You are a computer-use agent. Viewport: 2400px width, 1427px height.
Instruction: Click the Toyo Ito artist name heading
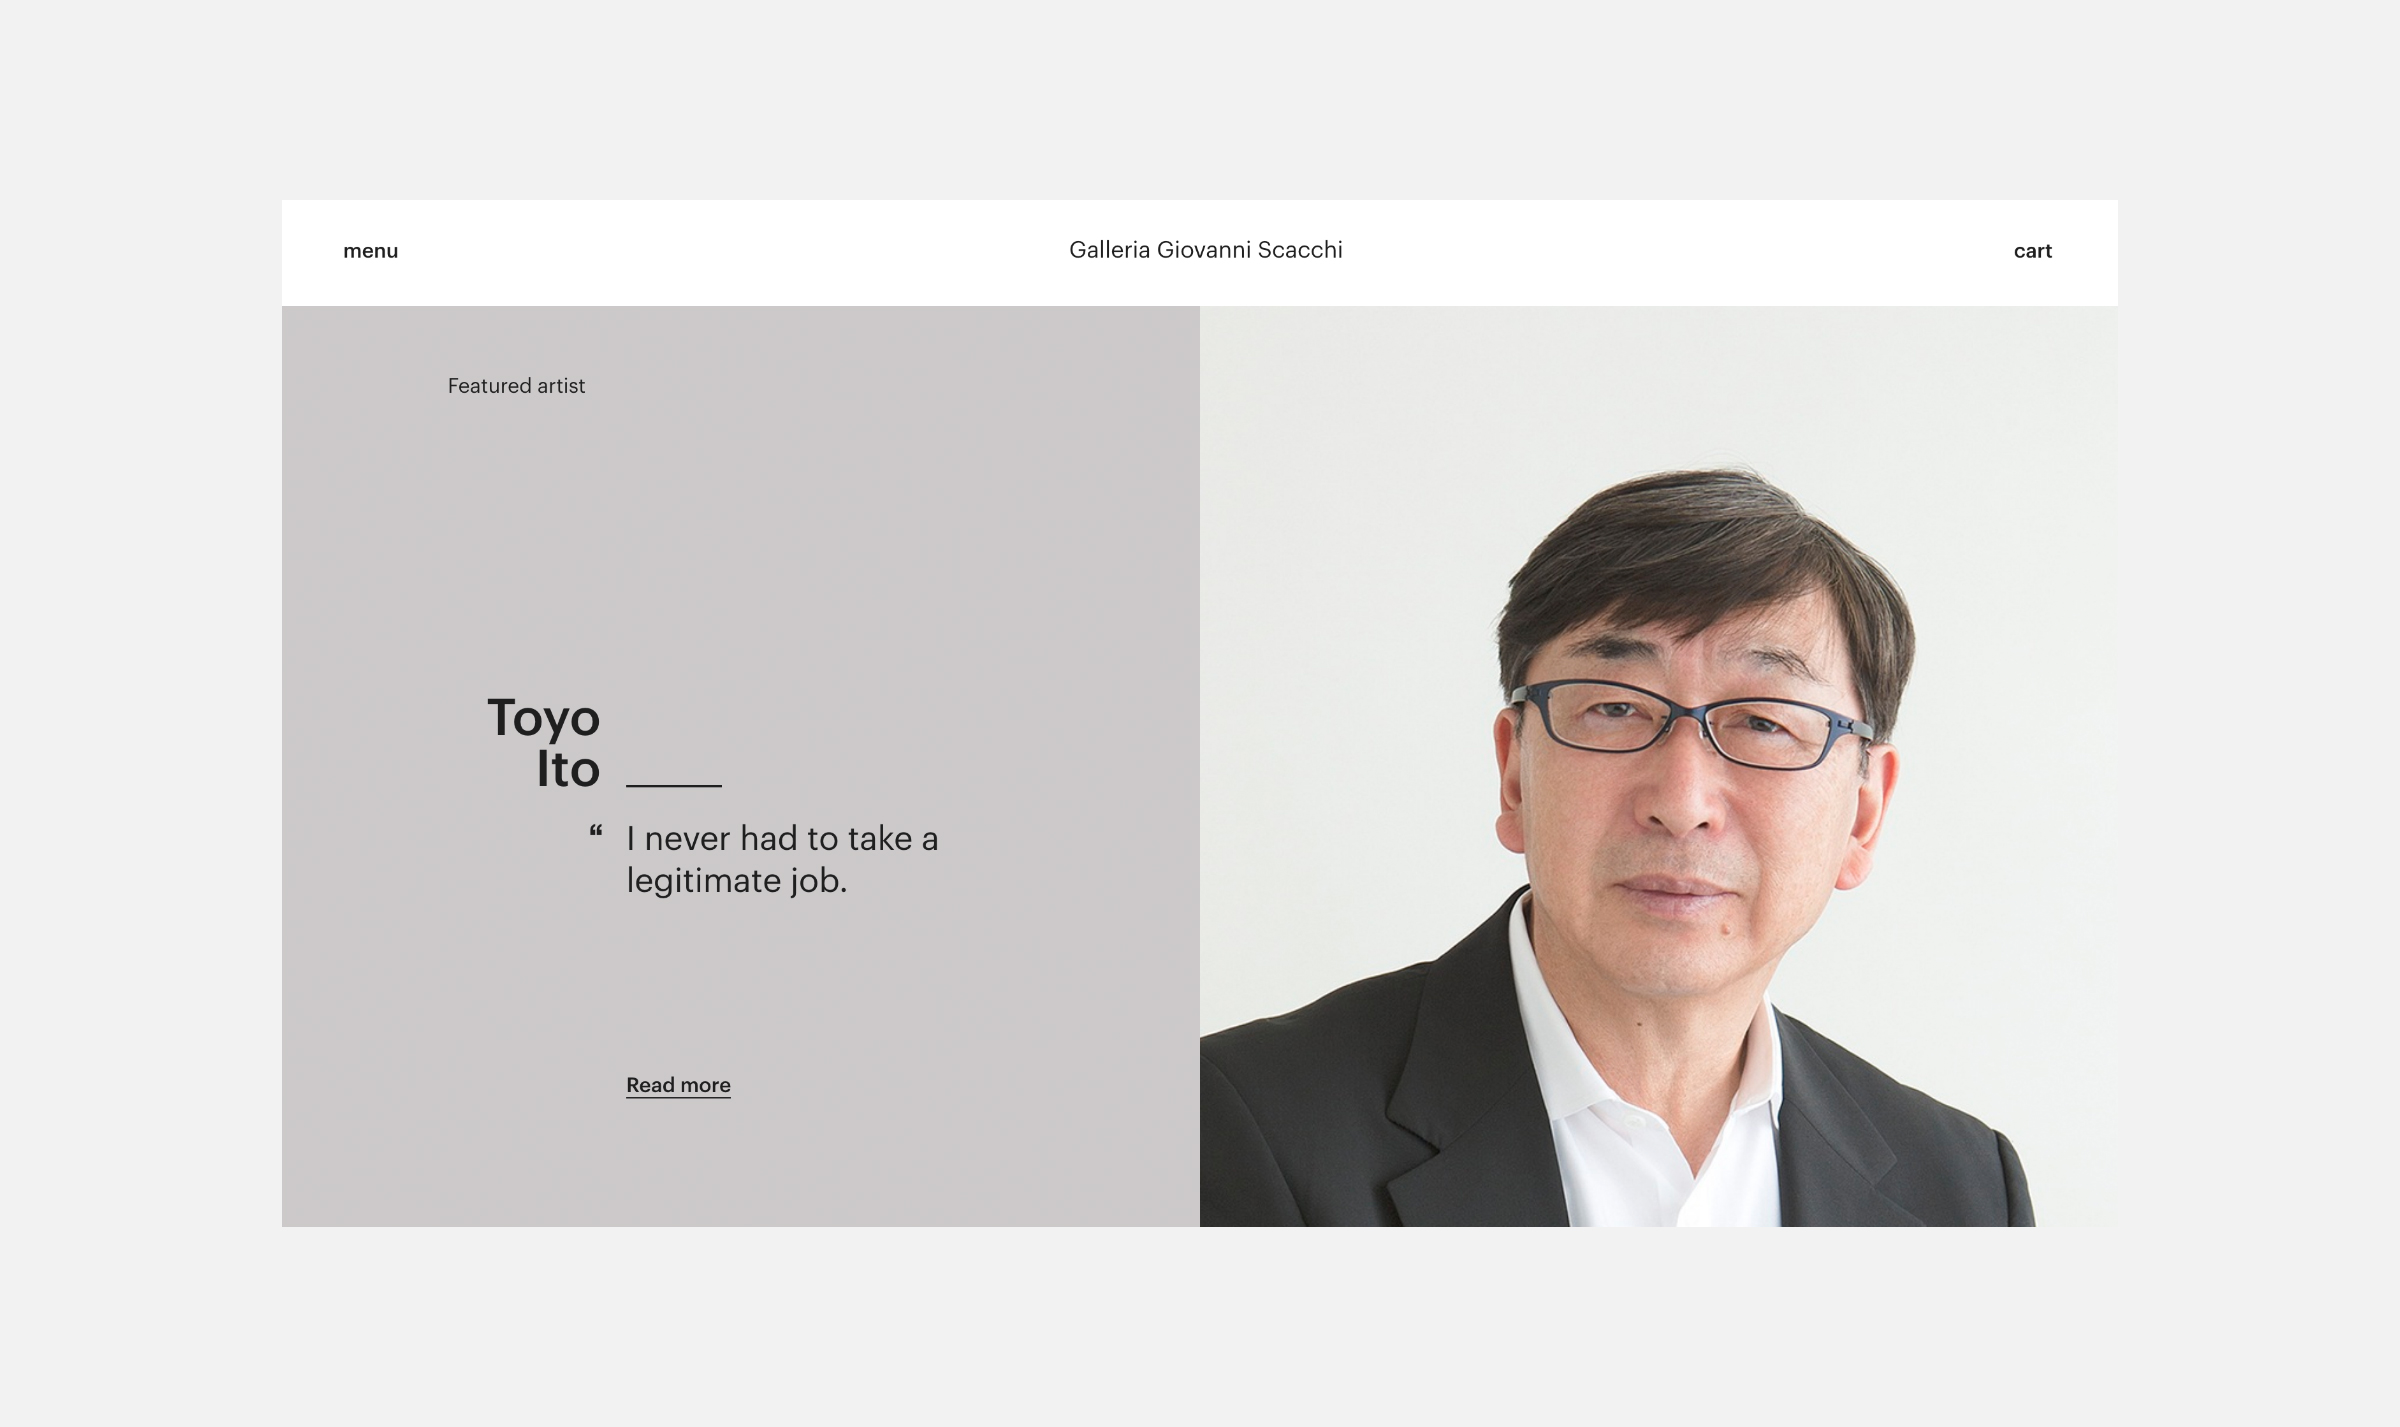point(544,743)
